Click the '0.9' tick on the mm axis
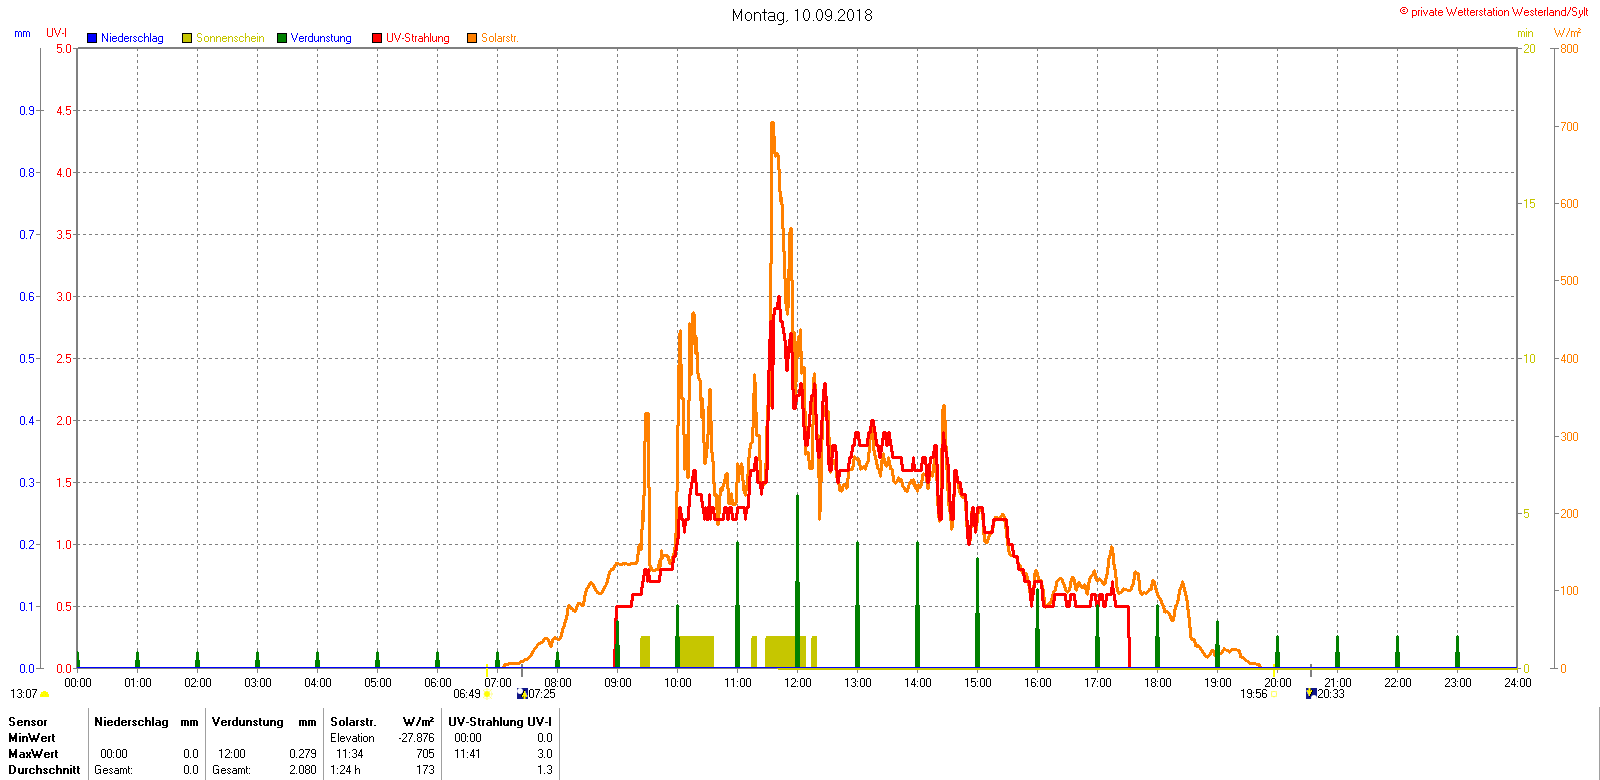1600x780 pixels. pyautogui.click(x=27, y=111)
